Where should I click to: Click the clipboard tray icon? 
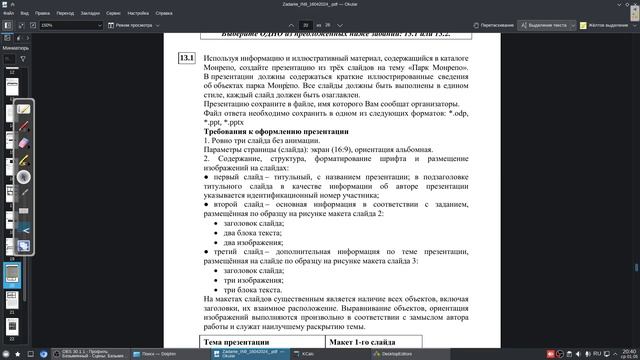(569, 354)
